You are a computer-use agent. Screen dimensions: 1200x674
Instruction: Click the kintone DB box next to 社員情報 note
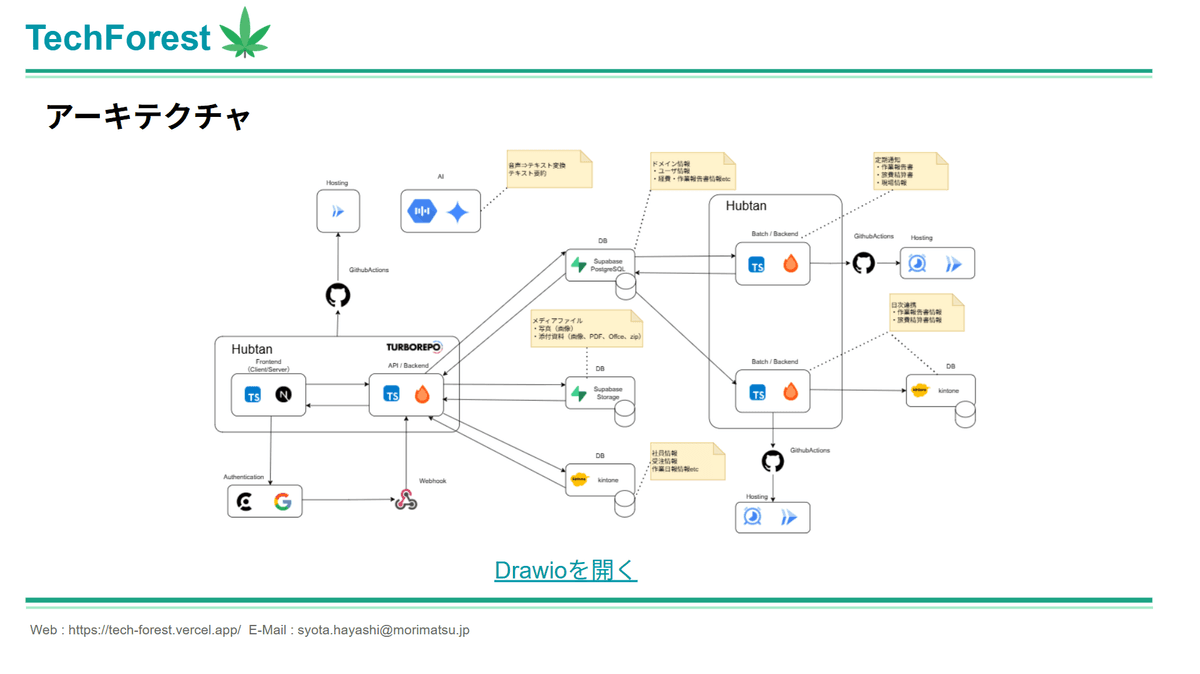click(599, 481)
